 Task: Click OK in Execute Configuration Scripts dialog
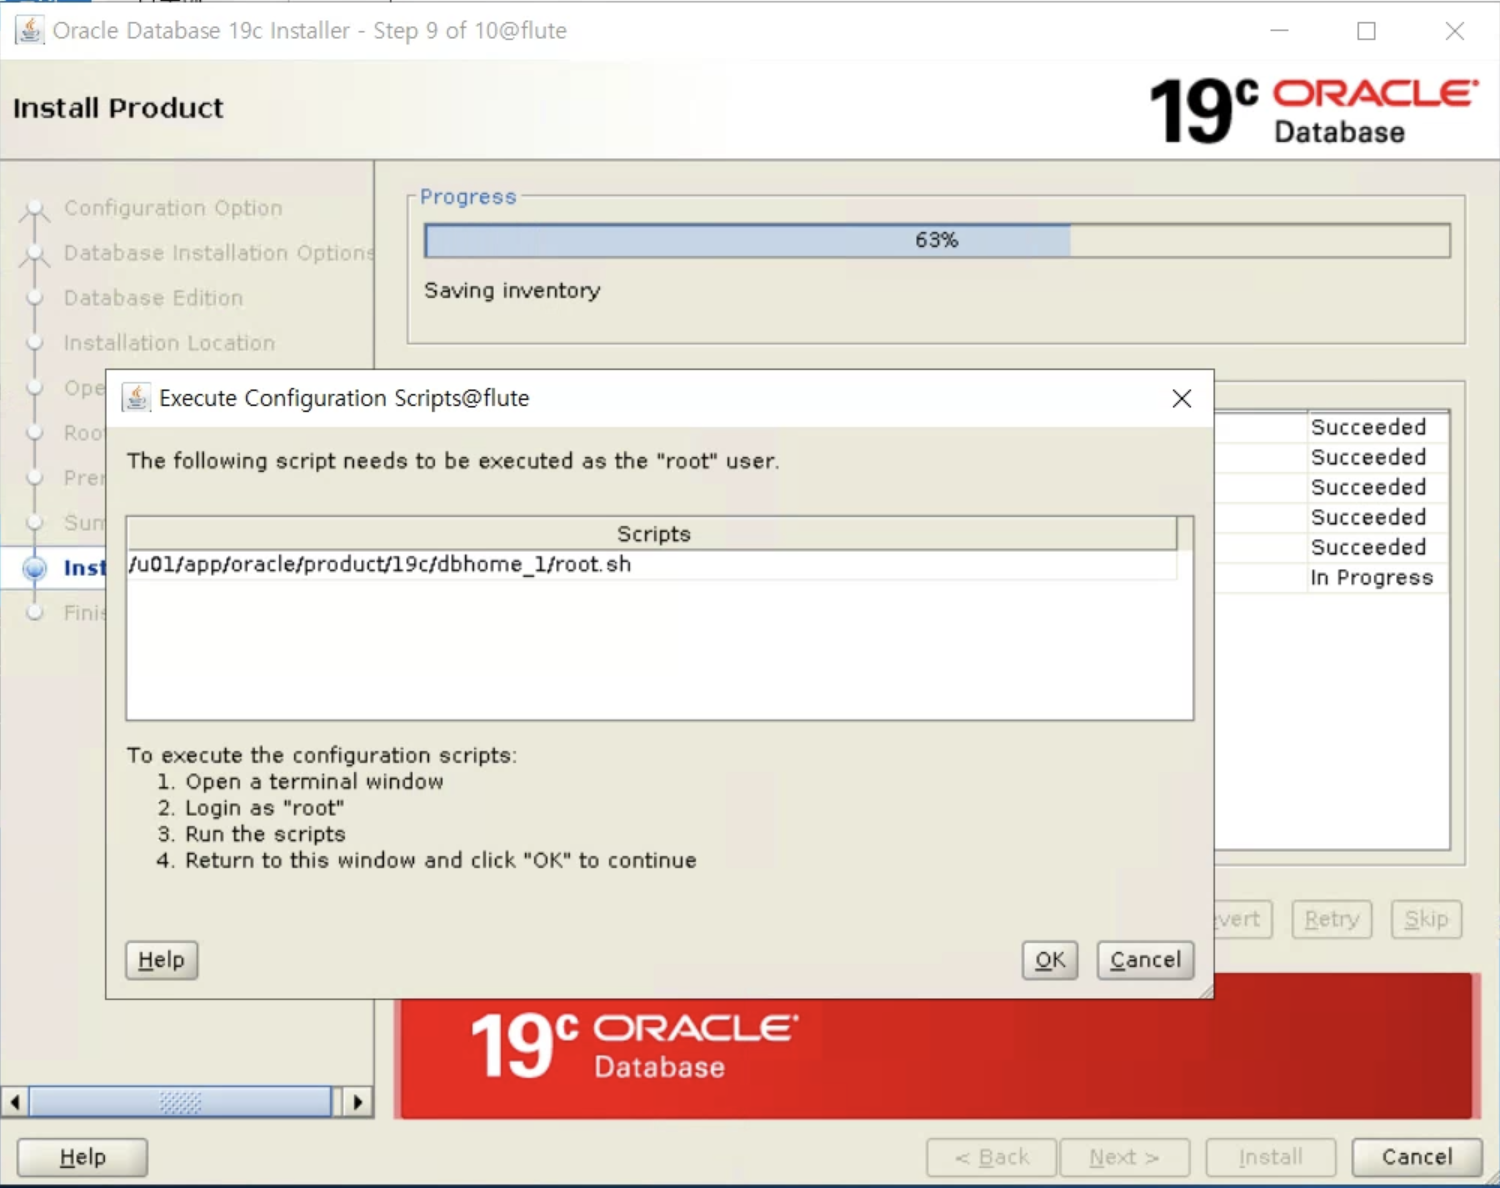pos(1050,960)
